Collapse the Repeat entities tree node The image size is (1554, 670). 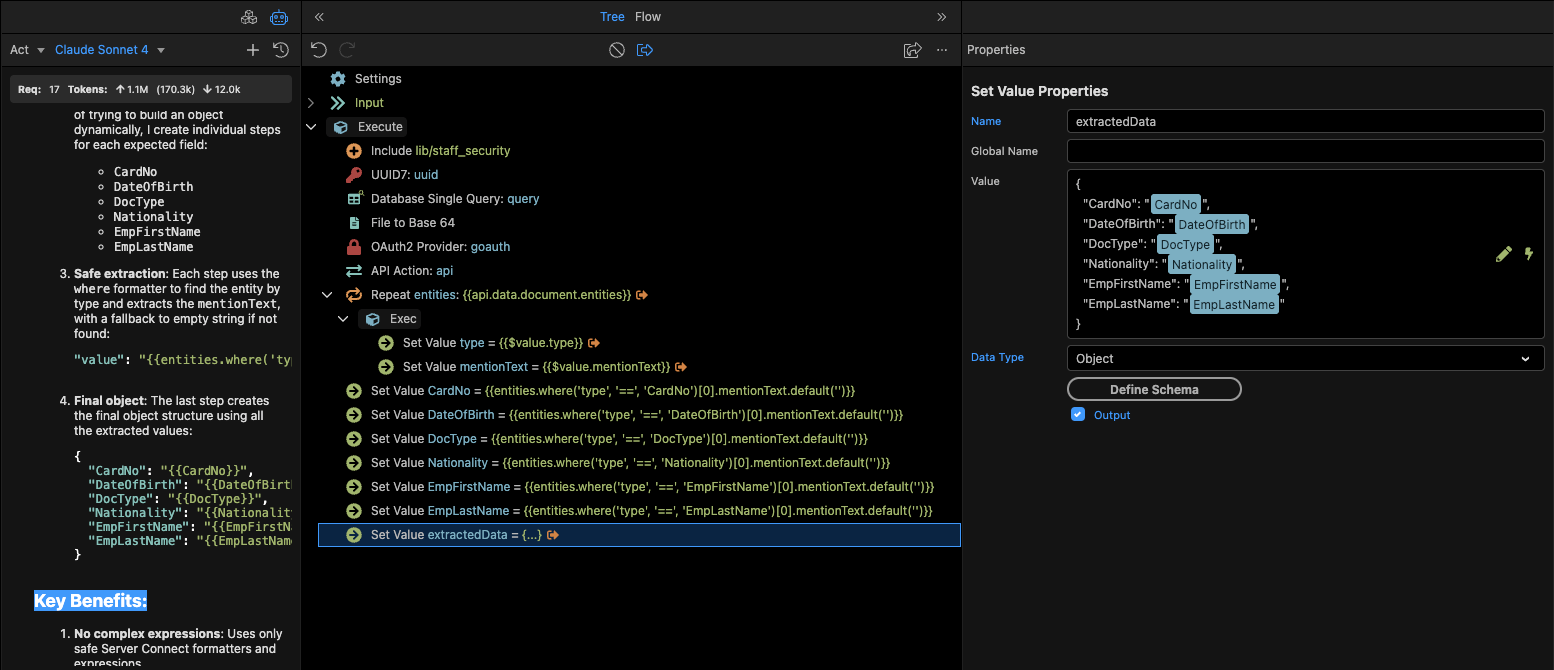[327, 295]
